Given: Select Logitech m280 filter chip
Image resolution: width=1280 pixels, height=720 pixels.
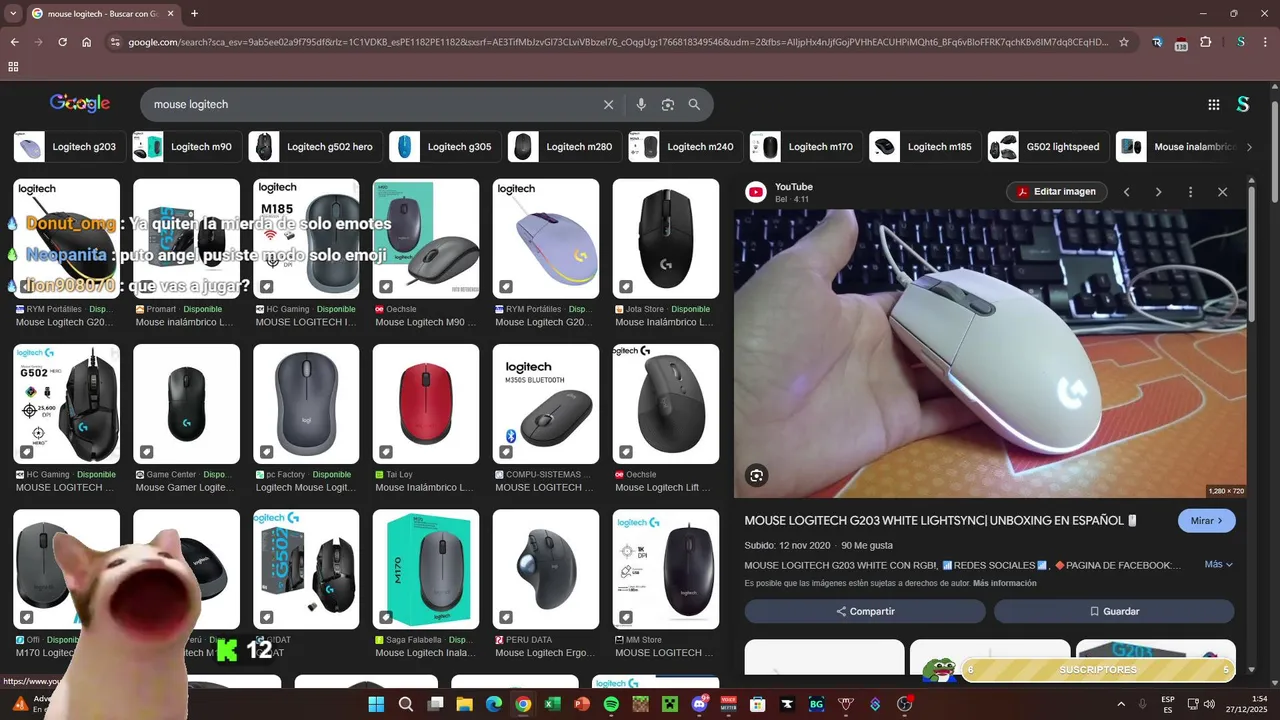Looking at the screenshot, I should coord(563,147).
